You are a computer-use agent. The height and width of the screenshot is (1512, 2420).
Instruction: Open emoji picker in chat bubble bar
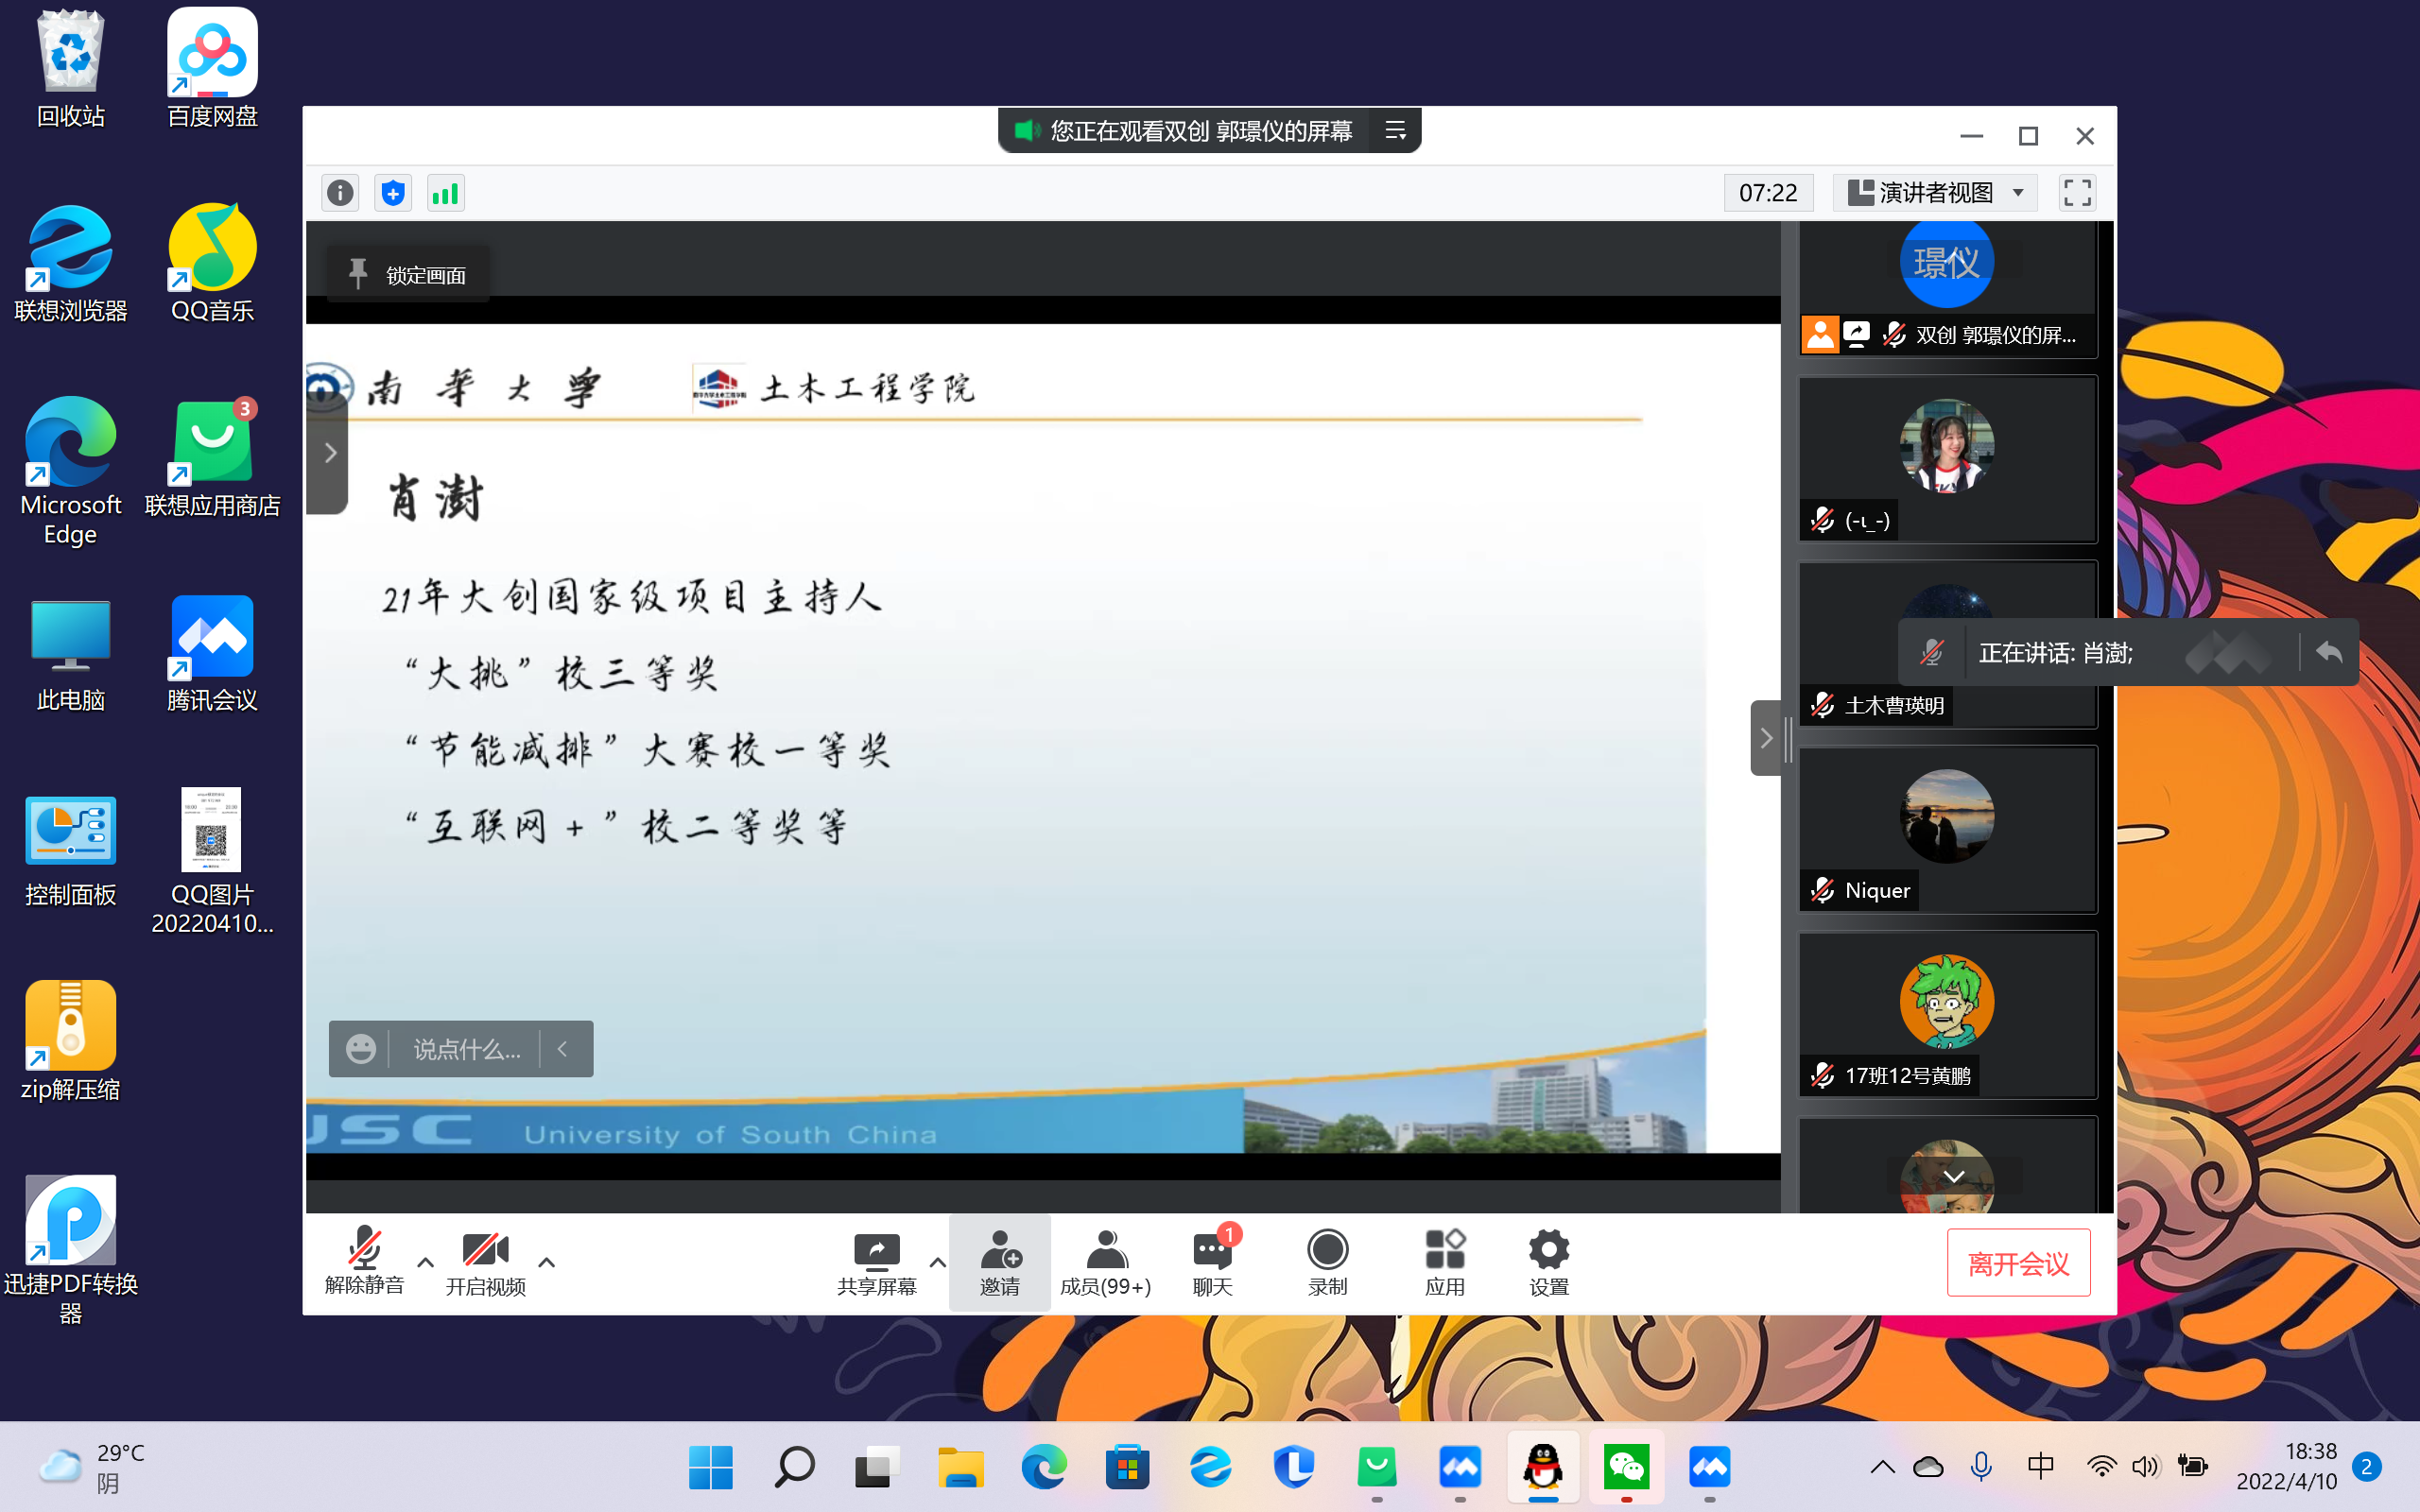point(360,1049)
